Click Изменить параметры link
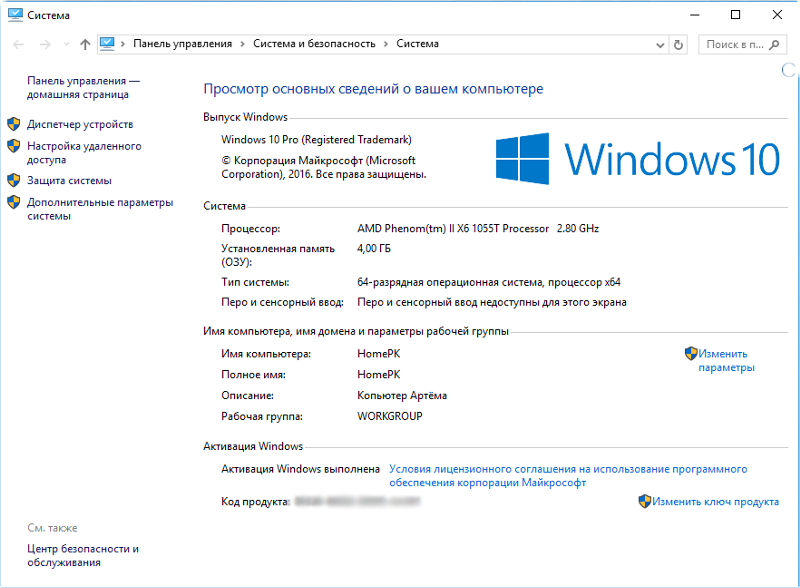The height and width of the screenshot is (588, 800). click(x=726, y=360)
